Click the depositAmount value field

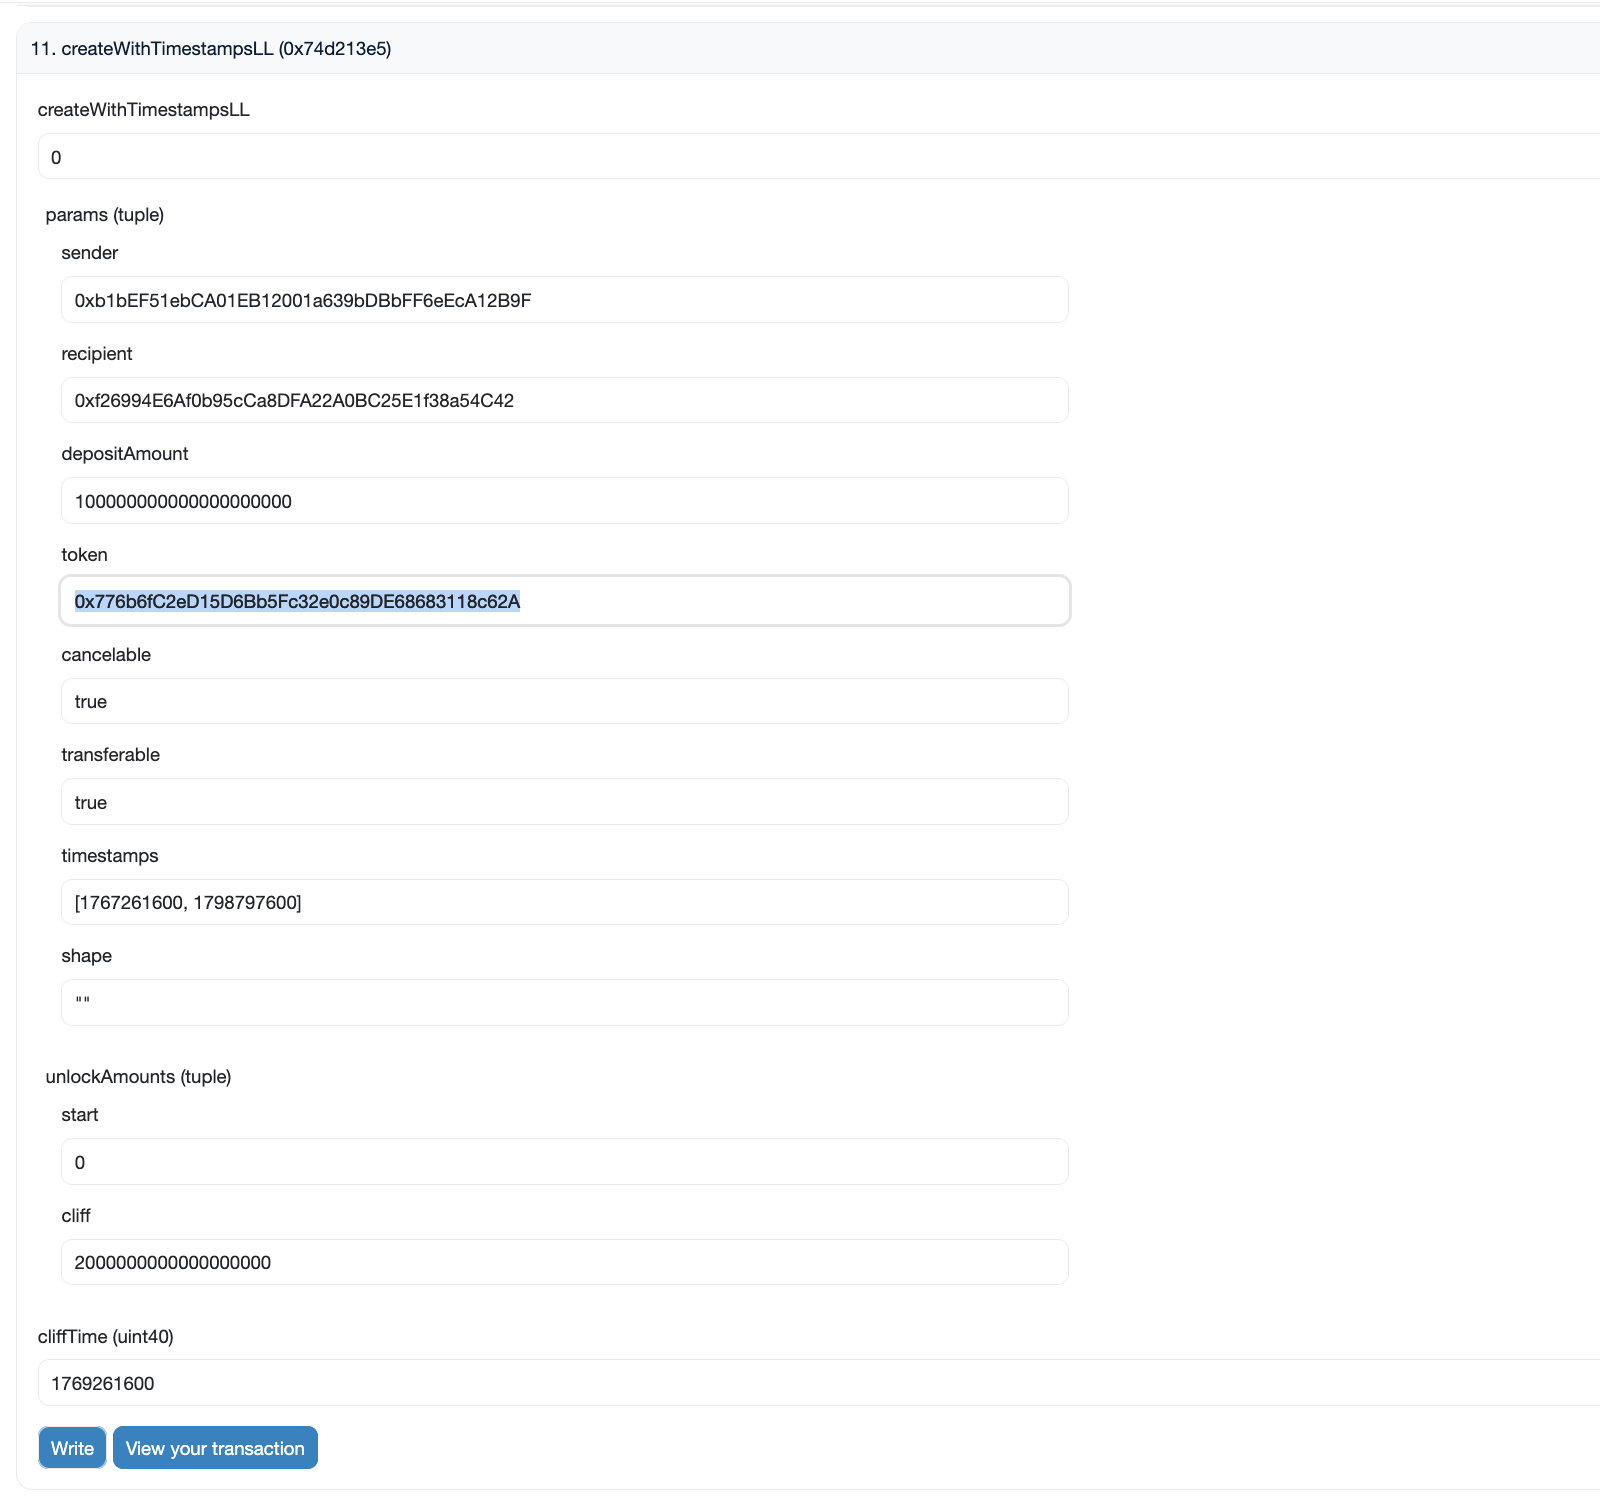(563, 501)
